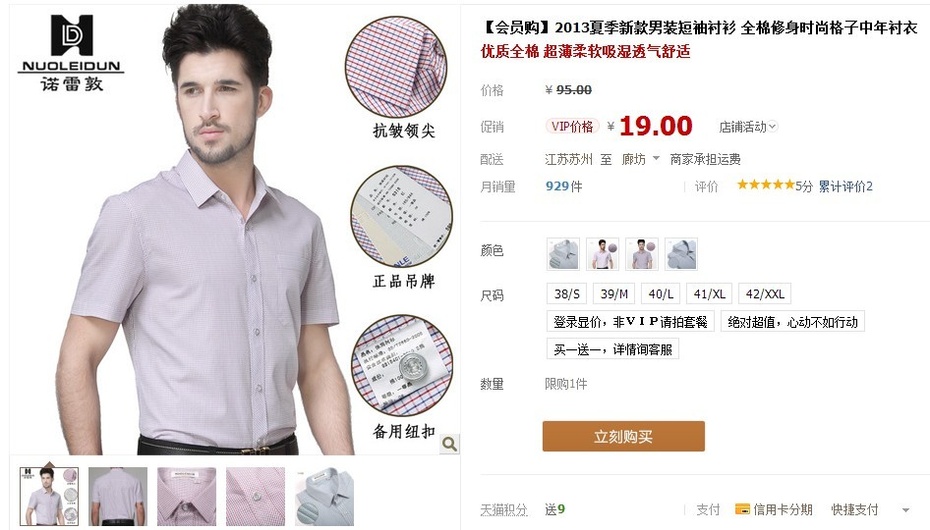Click the credit card installment icon
The width and height of the screenshot is (930, 530).
point(742,509)
